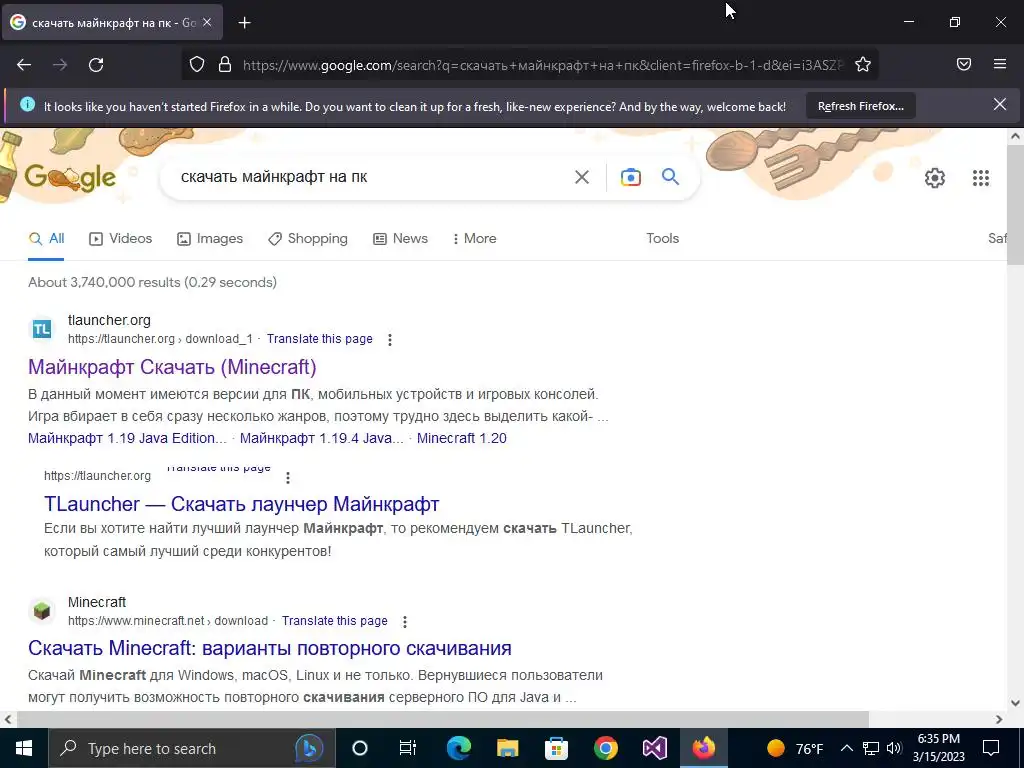This screenshot has height=768, width=1024.
Task: Open Visual Studio from taskbar
Action: point(654,748)
